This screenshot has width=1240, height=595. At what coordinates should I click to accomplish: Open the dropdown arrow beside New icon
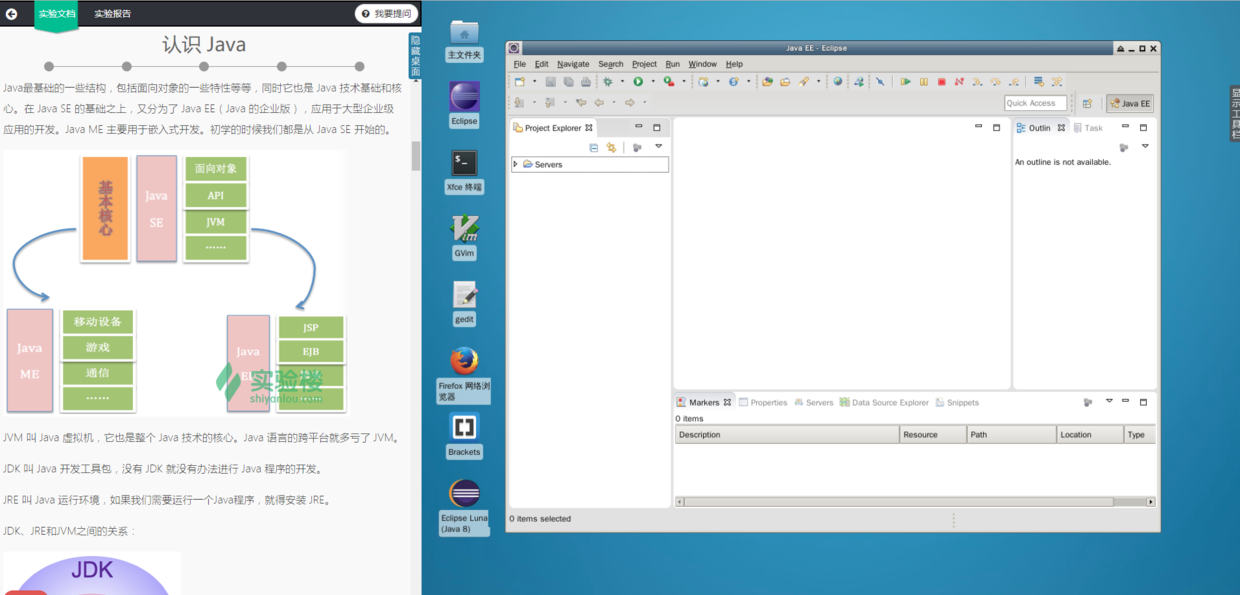pyautogui.click(x=534, y=82)
